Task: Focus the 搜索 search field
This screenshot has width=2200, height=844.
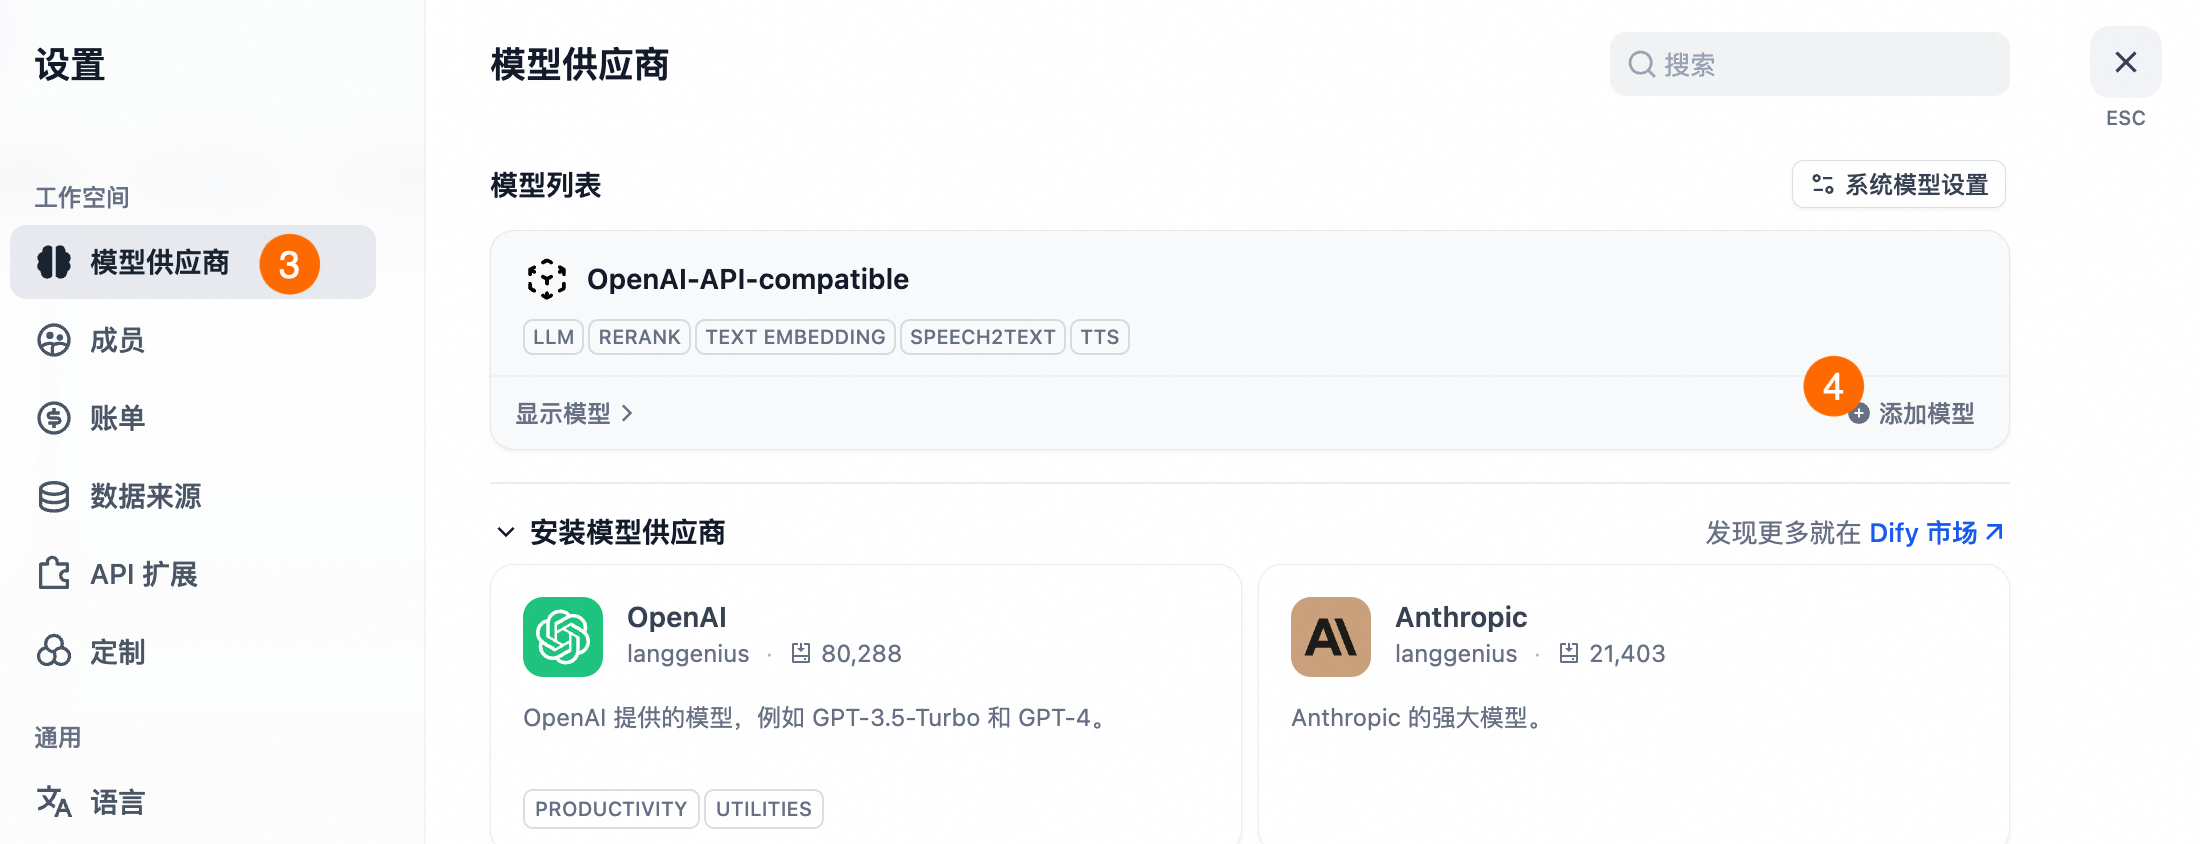Action: (1810, 64)
